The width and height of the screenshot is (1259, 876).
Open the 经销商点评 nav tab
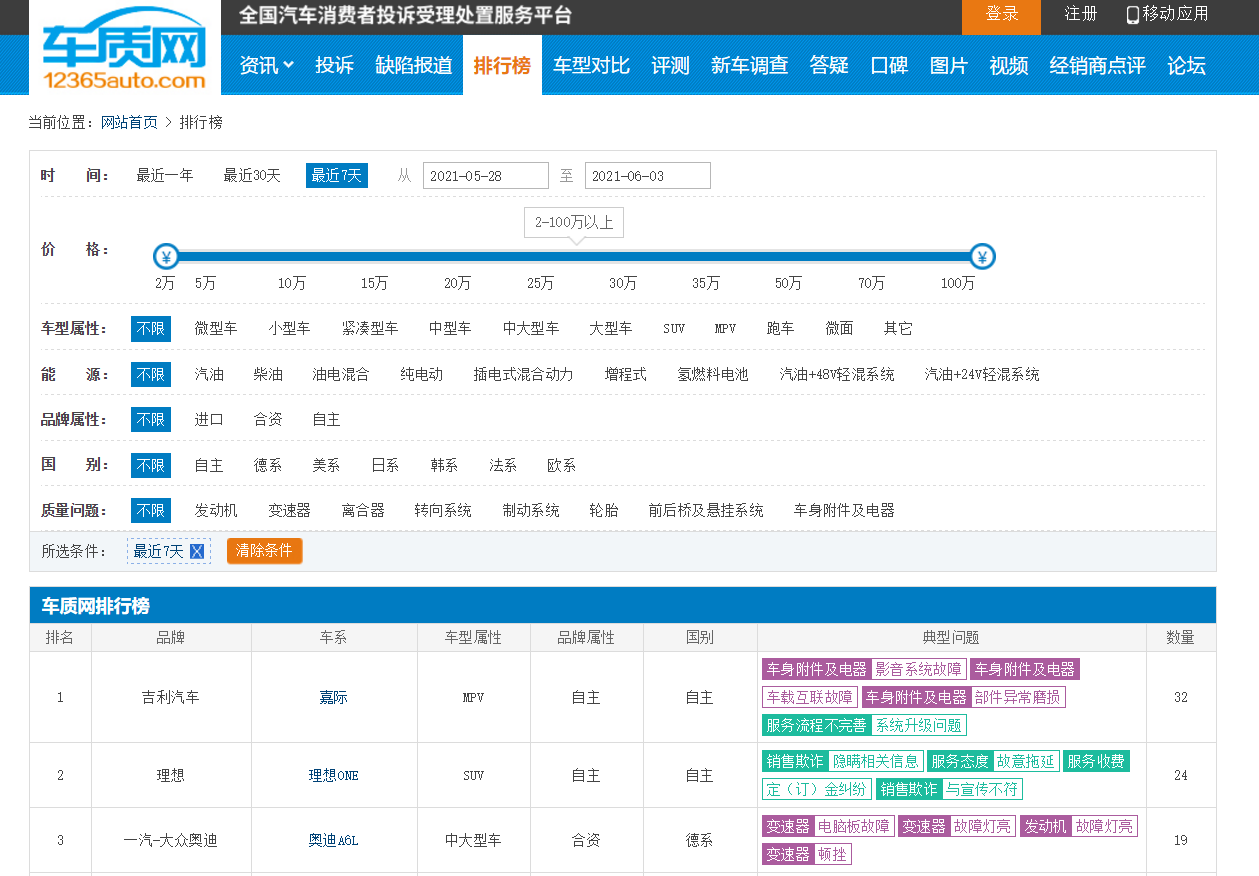1098,65
